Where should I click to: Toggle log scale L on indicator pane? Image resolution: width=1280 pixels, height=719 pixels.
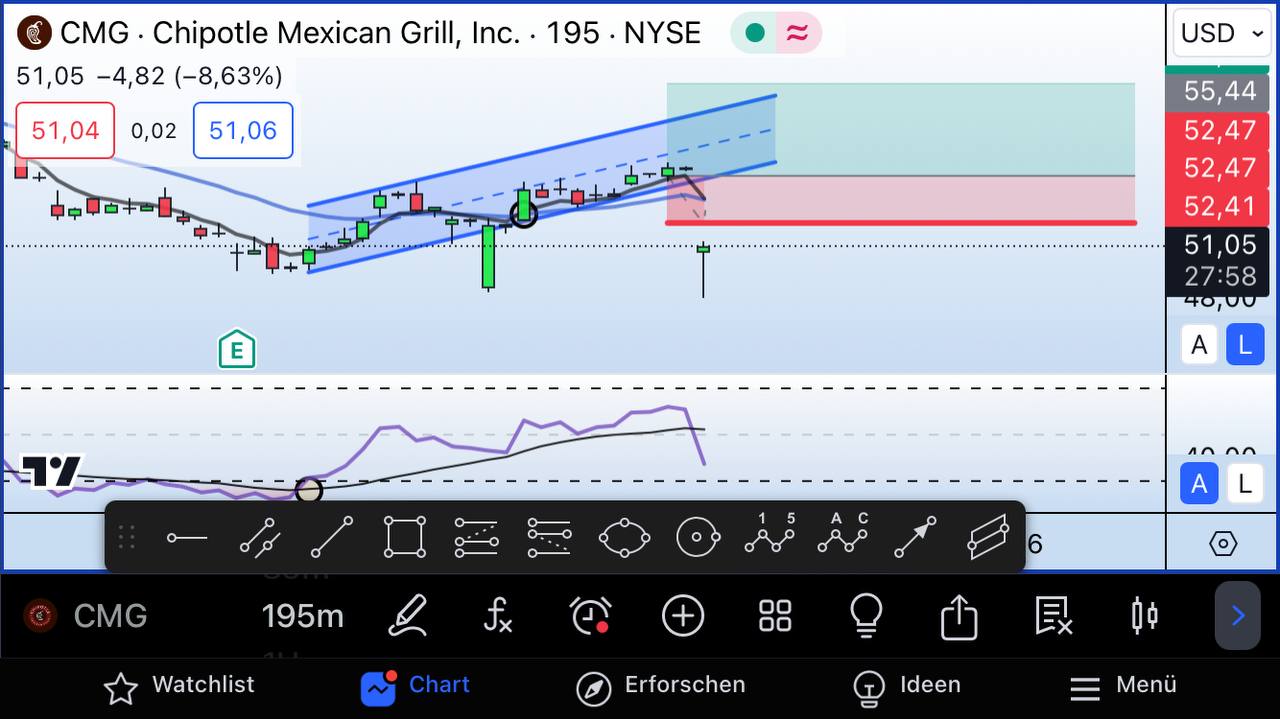pos(1245,485)
